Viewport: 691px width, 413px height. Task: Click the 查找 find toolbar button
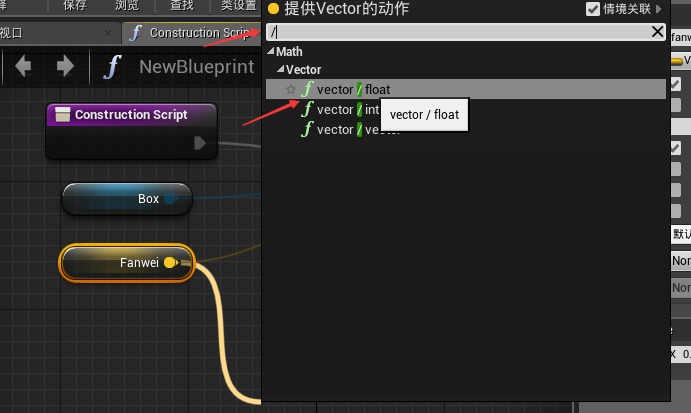point(182,5)
